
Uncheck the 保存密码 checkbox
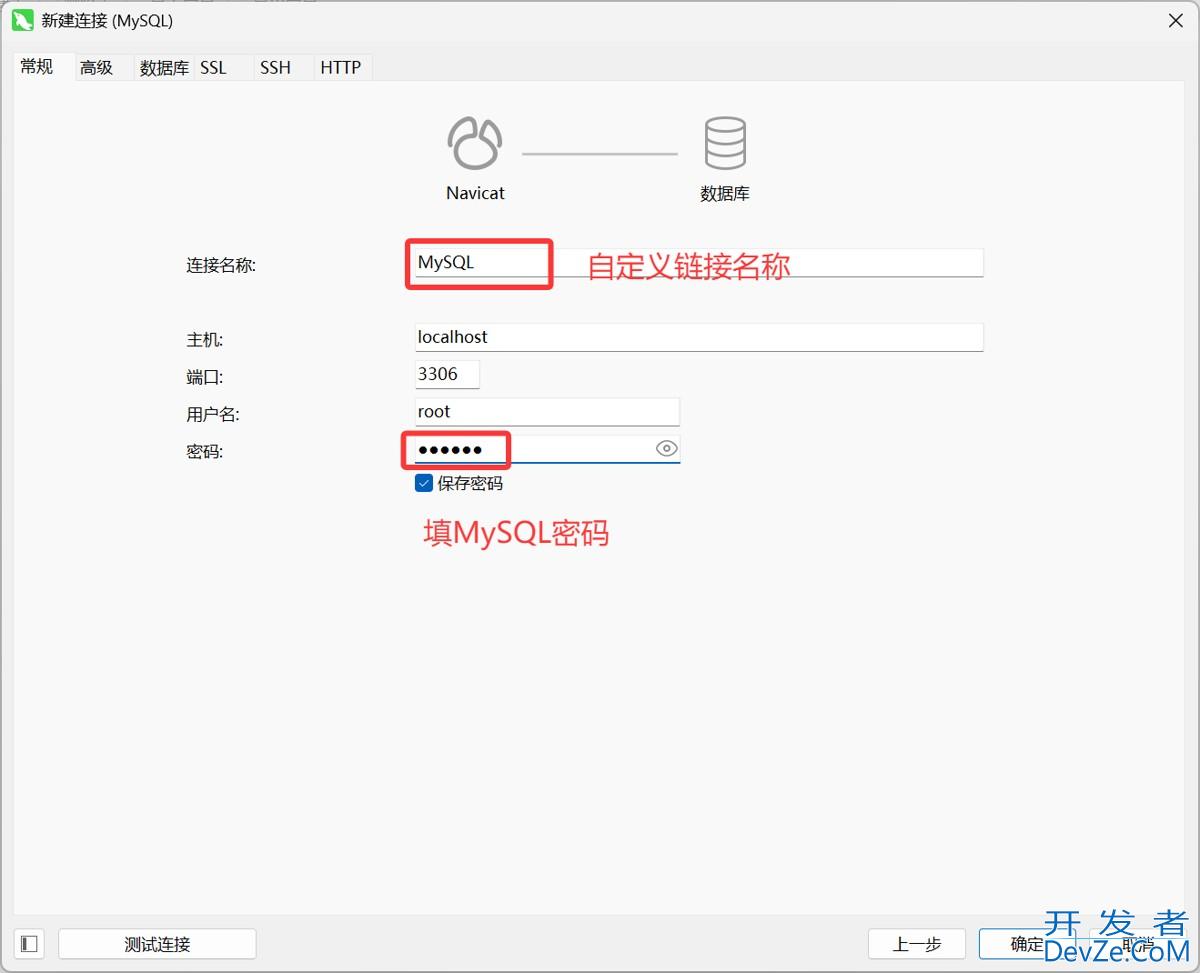click(424, 483)
